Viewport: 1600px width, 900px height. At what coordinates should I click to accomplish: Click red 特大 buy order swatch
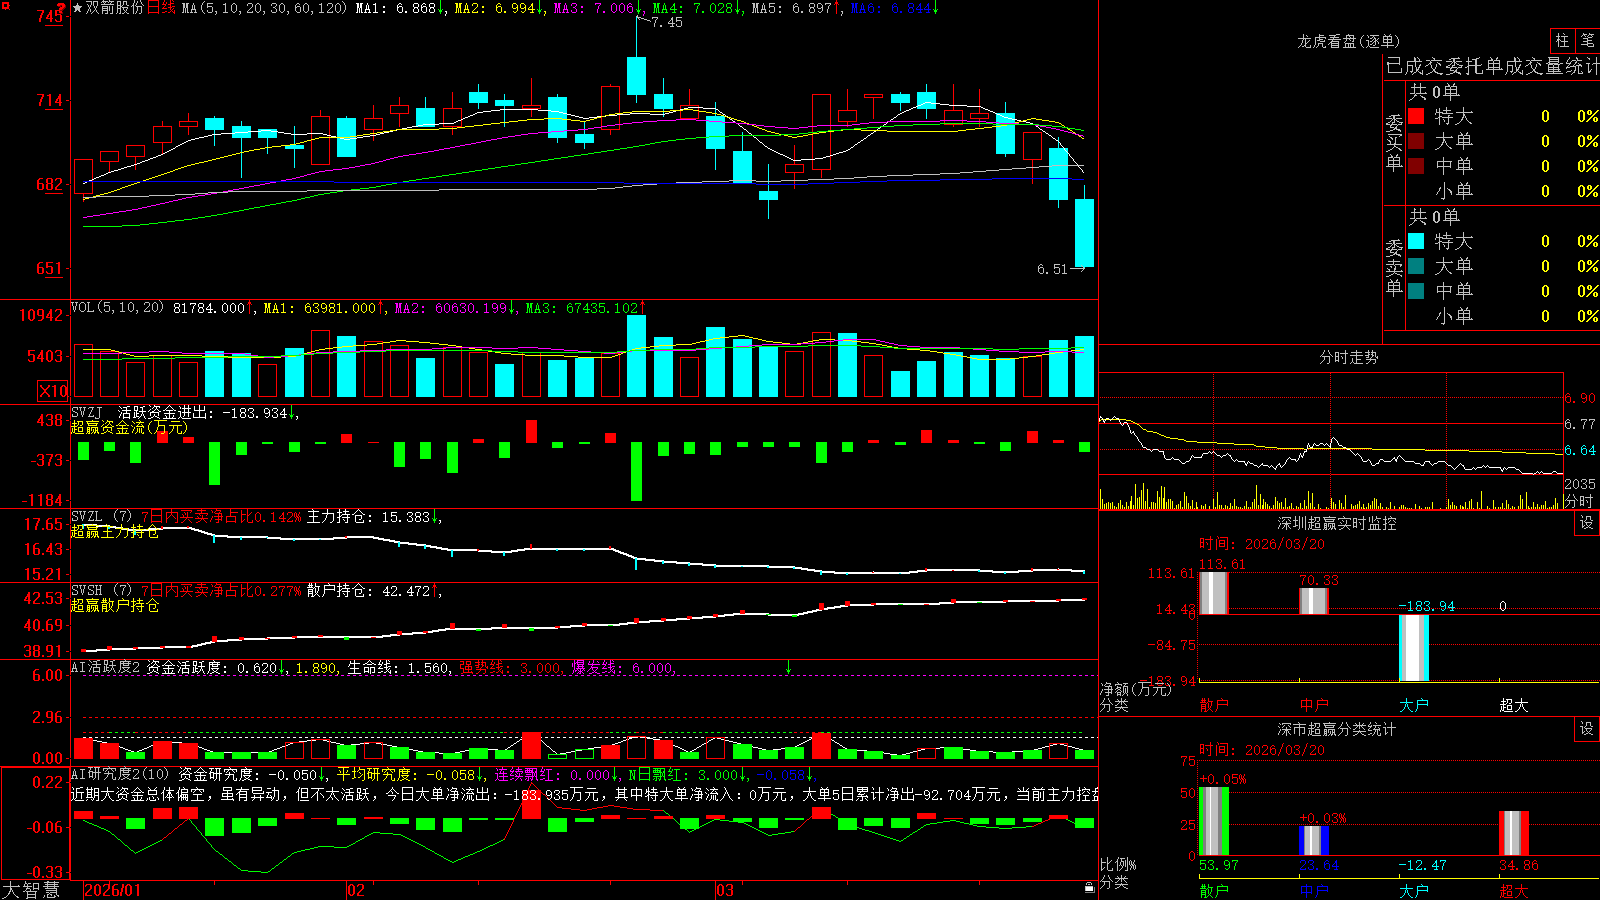1416,116
